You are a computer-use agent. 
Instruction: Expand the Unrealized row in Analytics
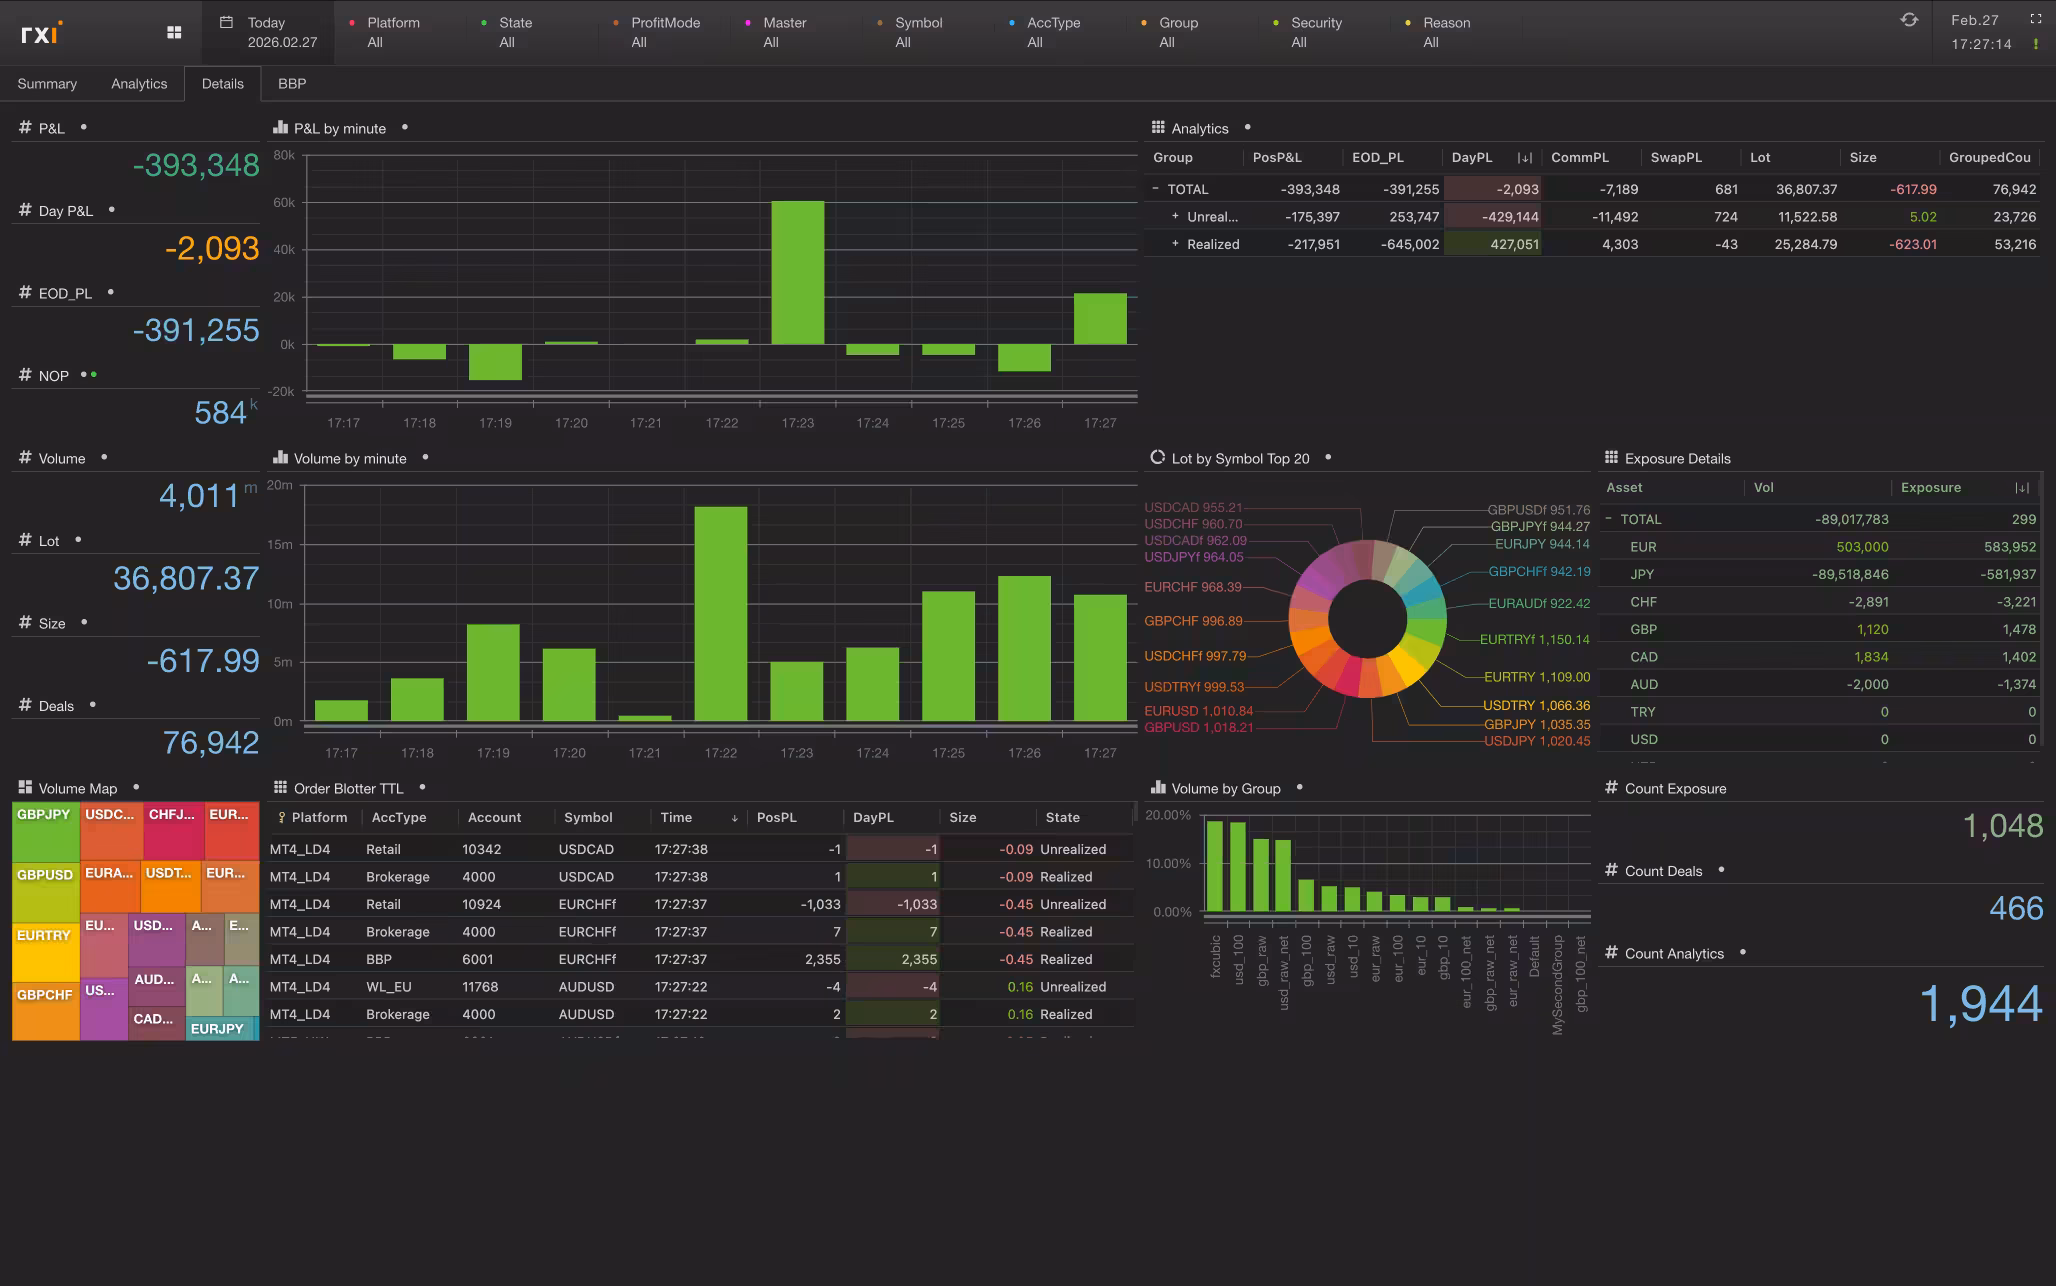[x=1175, y=216]
